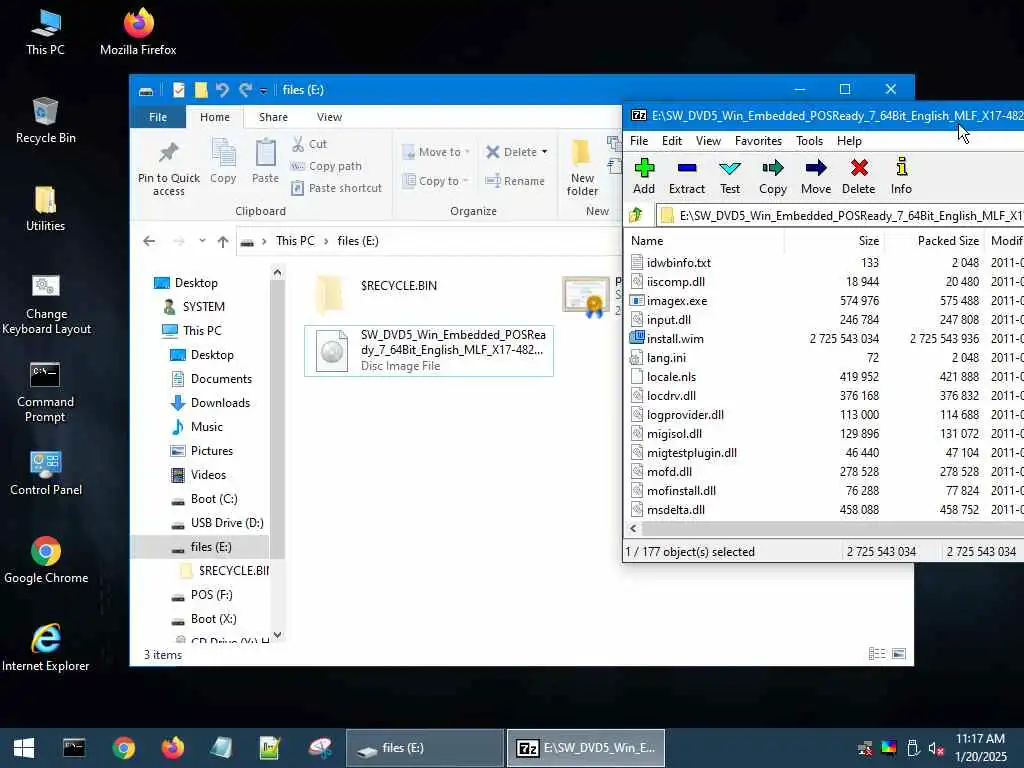This screenshot has height=768, width=1024.
Task: Click the Explorer Up one level arrow
Action: point(223,241)
